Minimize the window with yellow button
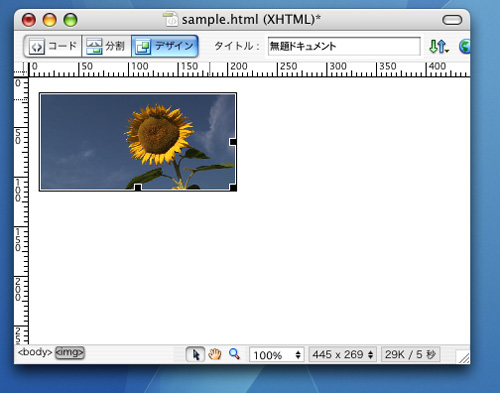The width and height of the screenshot is (500, 393). point(49,20)
